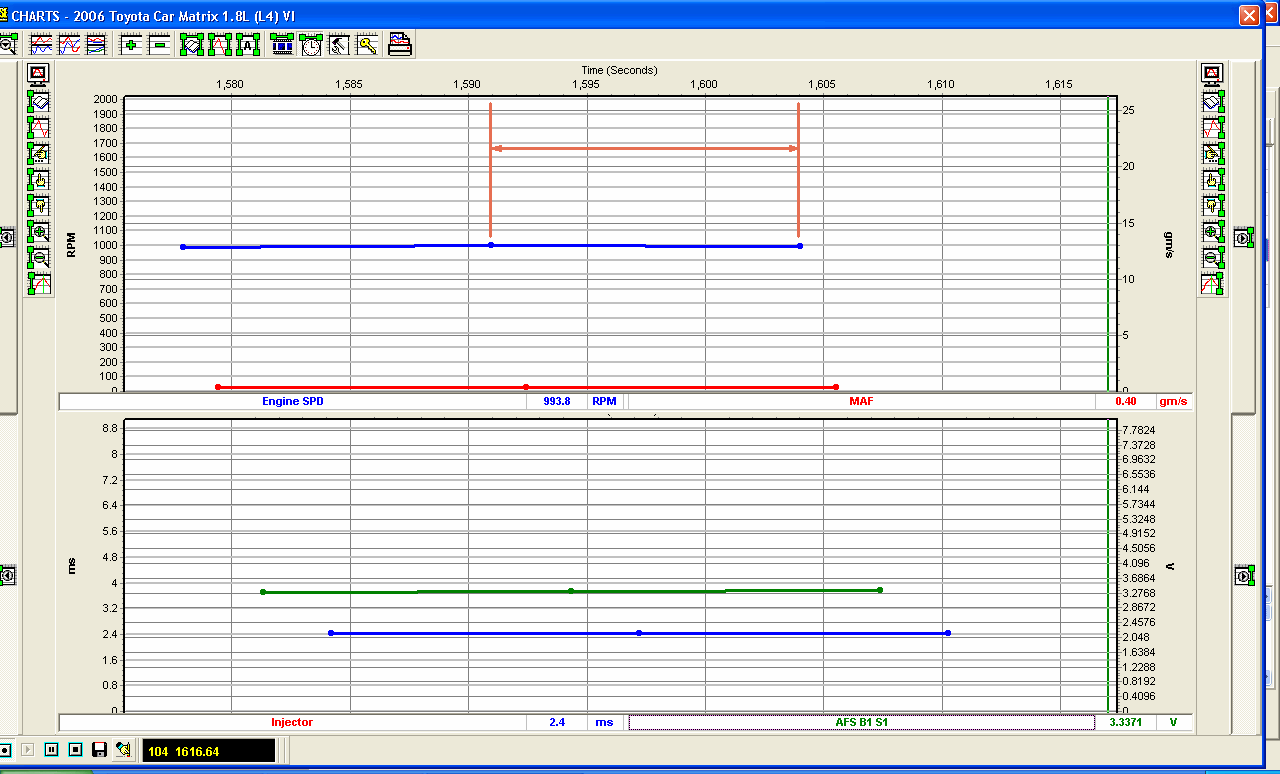Screen dimensions: 1280x774
Task: Click the gold key icon in toolbar
Action: (x=367, y=44)
